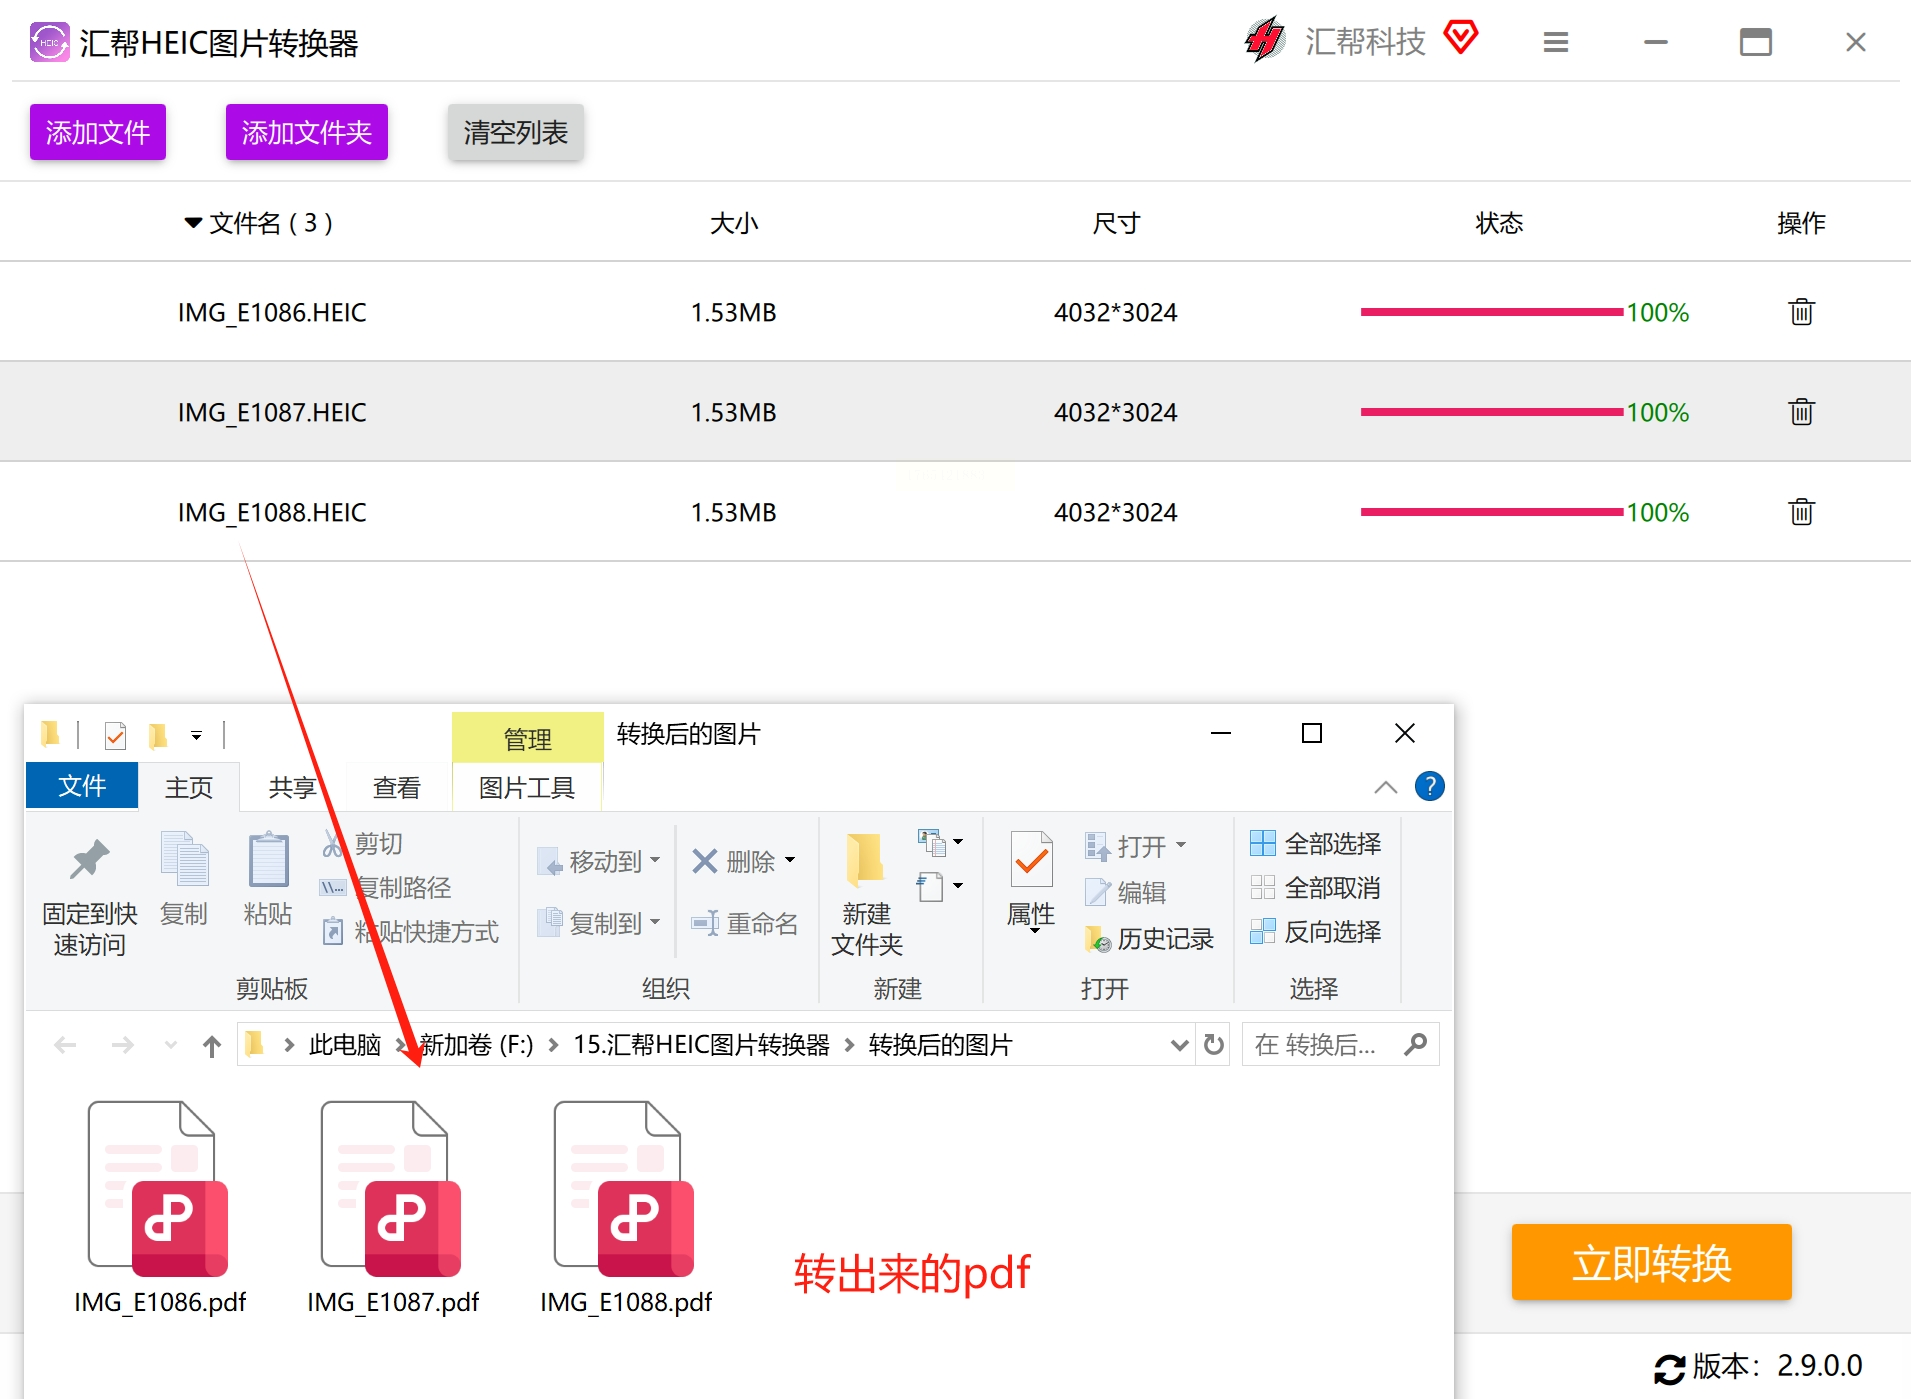Click the New Folder icon in ribbon

(866, 860)
